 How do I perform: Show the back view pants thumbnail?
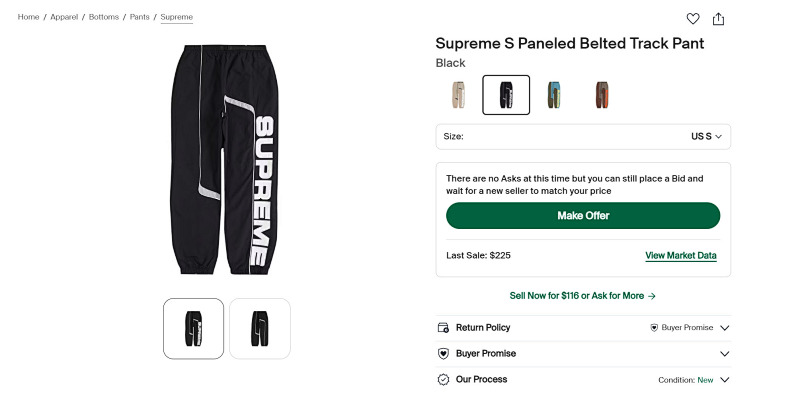260,329
